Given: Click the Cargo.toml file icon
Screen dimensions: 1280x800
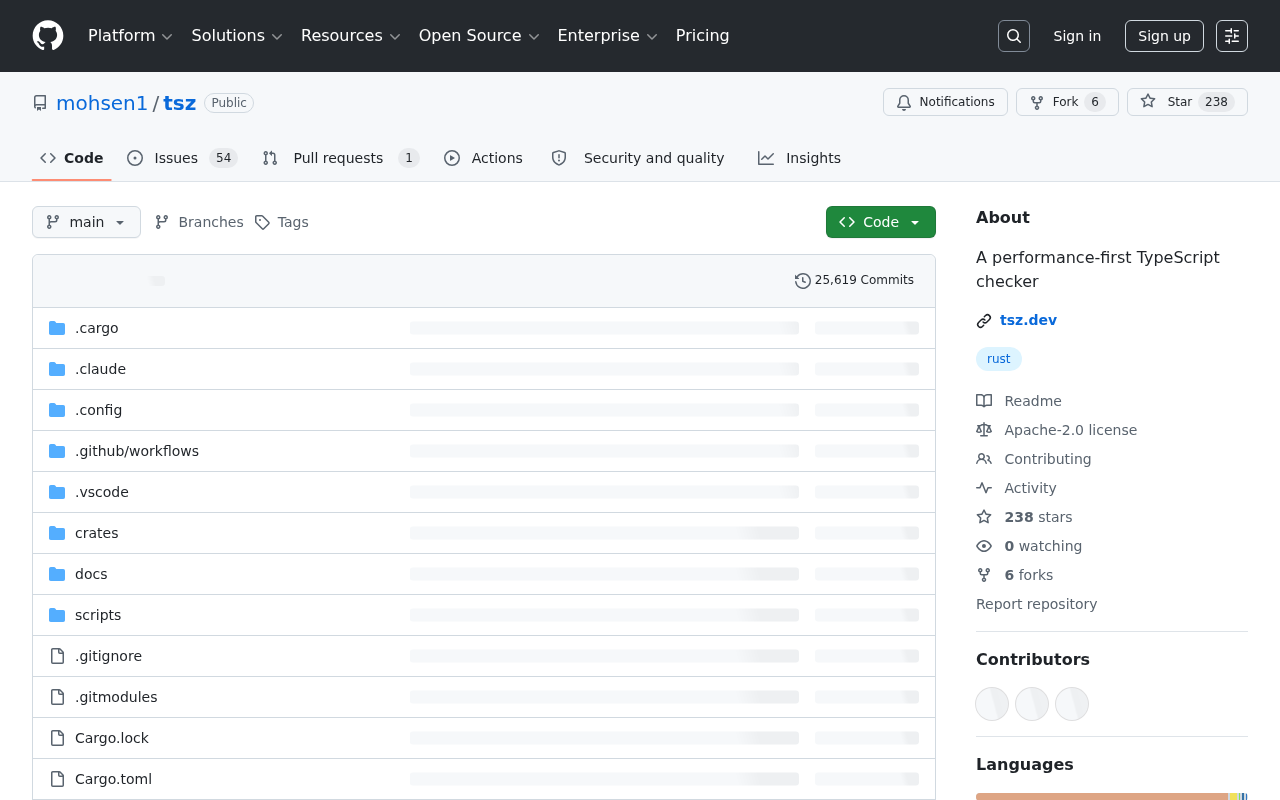Looking at the screenshot, I should 57,779.
